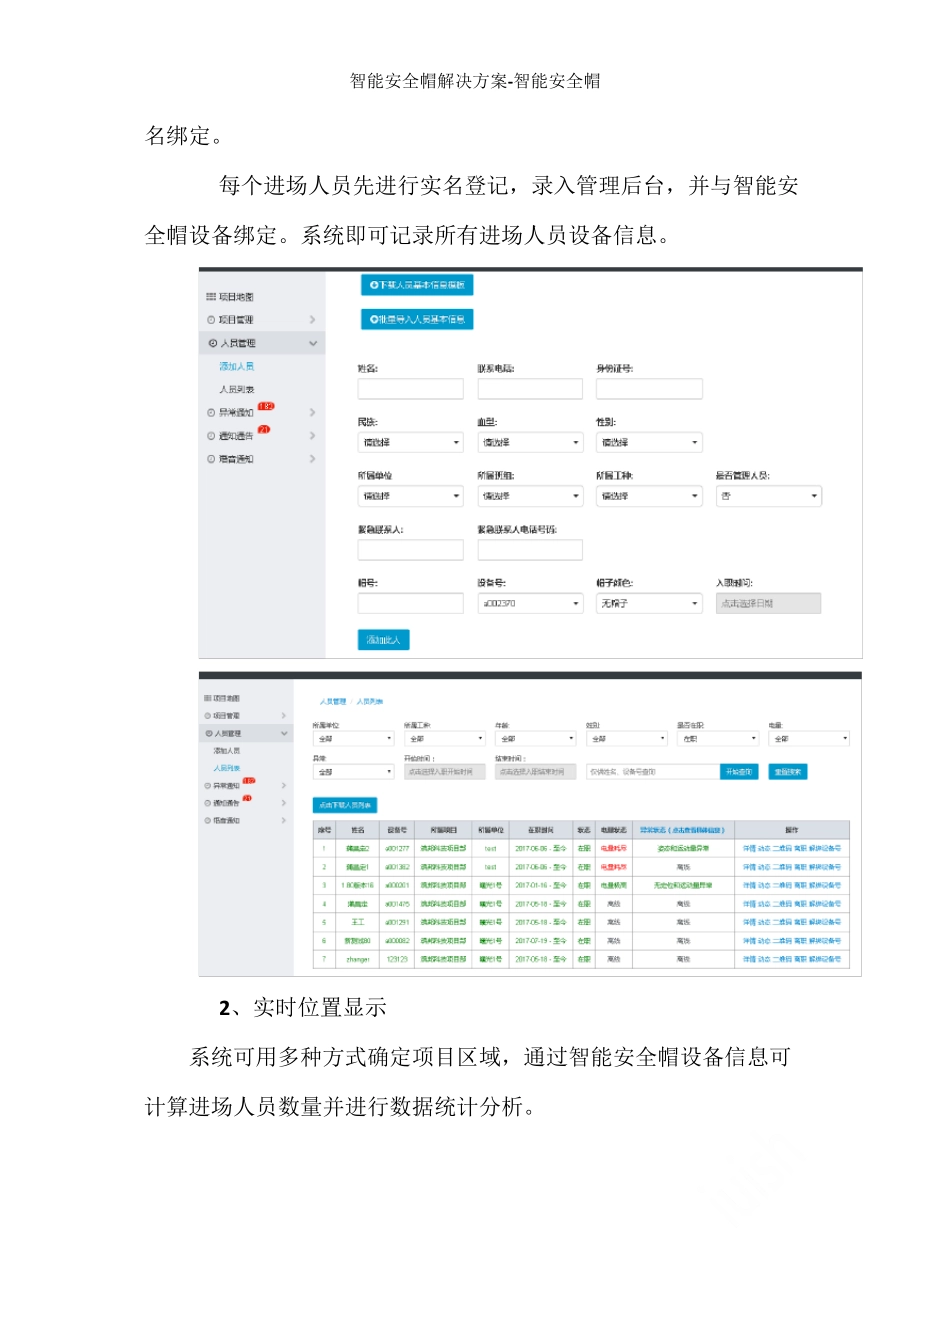Focus the name or device number search box
This screenshot has height=1344, width=950.
tap(653, 772)
